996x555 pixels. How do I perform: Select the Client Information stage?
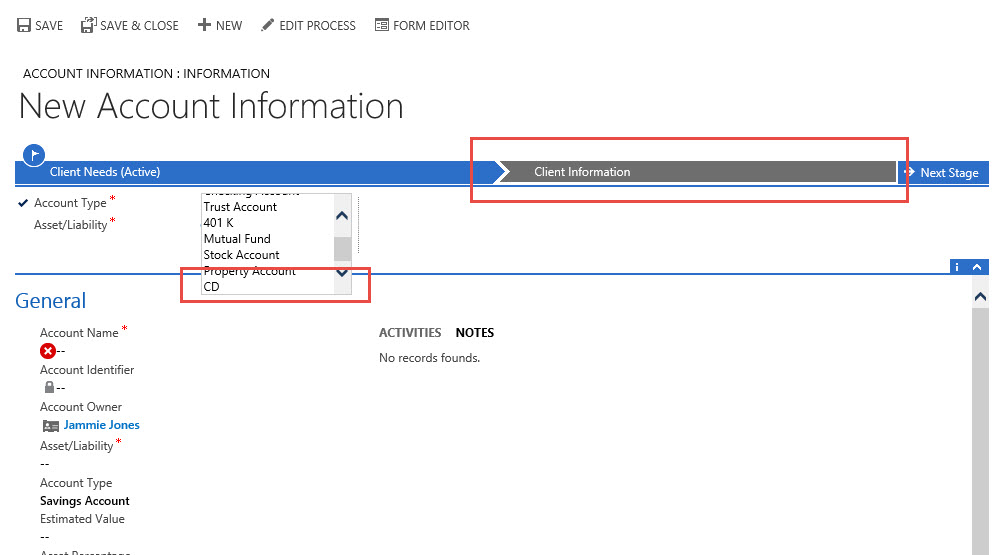pyautogui.click(x=582, y=172)
